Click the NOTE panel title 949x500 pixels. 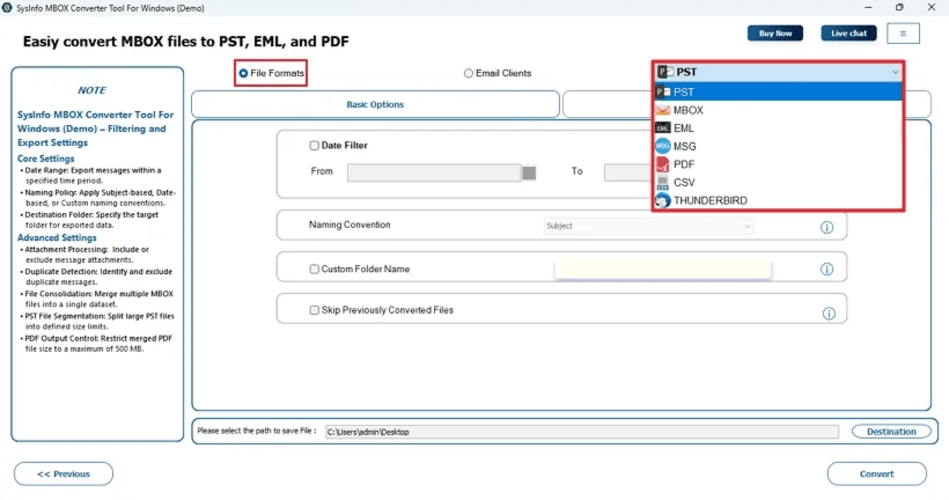pos(92,90)
